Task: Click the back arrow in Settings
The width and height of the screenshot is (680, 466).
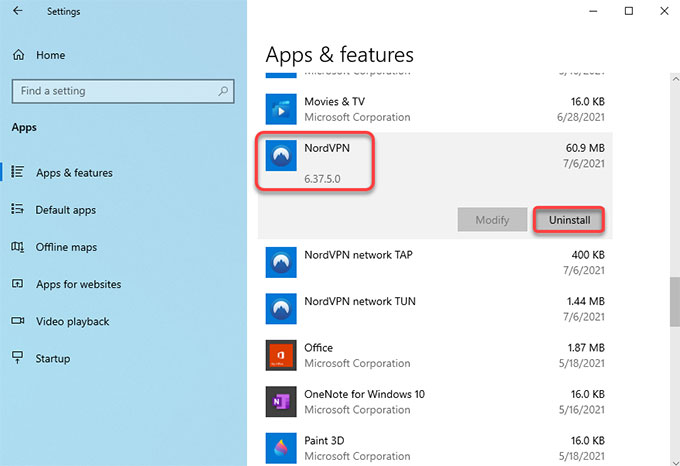Action: (x=17, y=10)
